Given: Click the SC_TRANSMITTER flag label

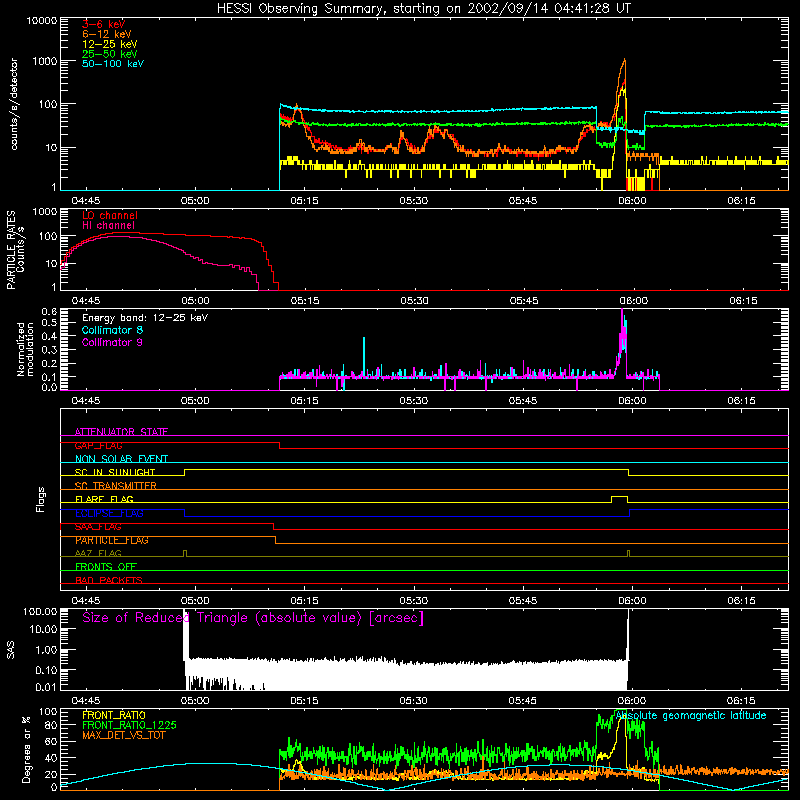Looking at the screenshot, I should click(115, 486).
